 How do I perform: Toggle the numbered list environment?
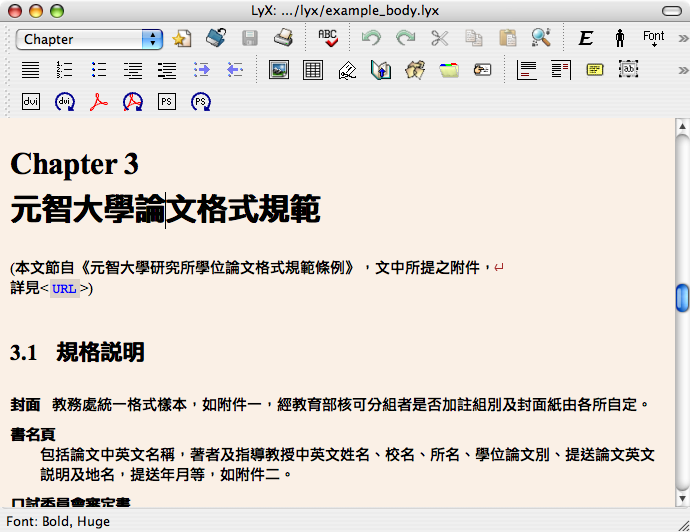click(65, 70)
